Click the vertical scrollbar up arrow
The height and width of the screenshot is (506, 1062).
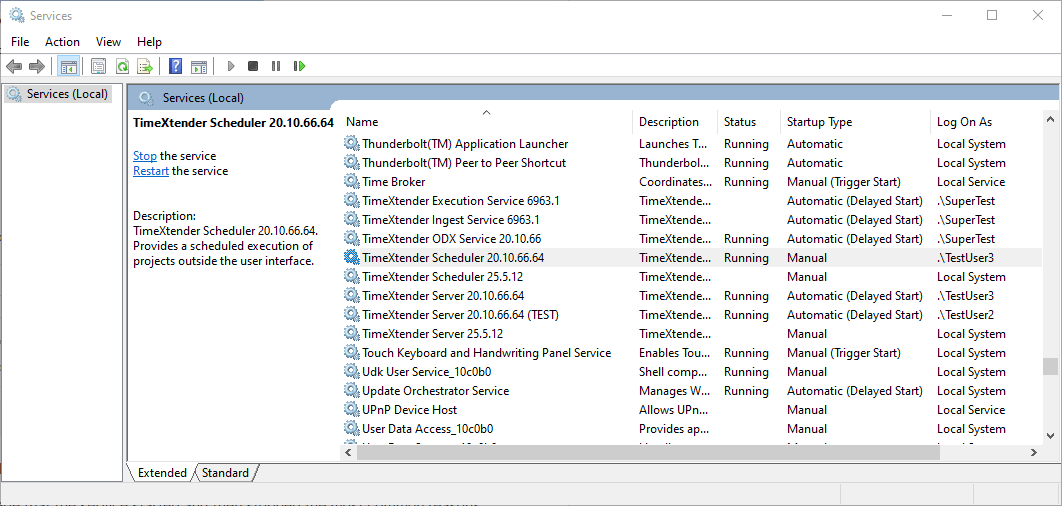[1050, 119]
